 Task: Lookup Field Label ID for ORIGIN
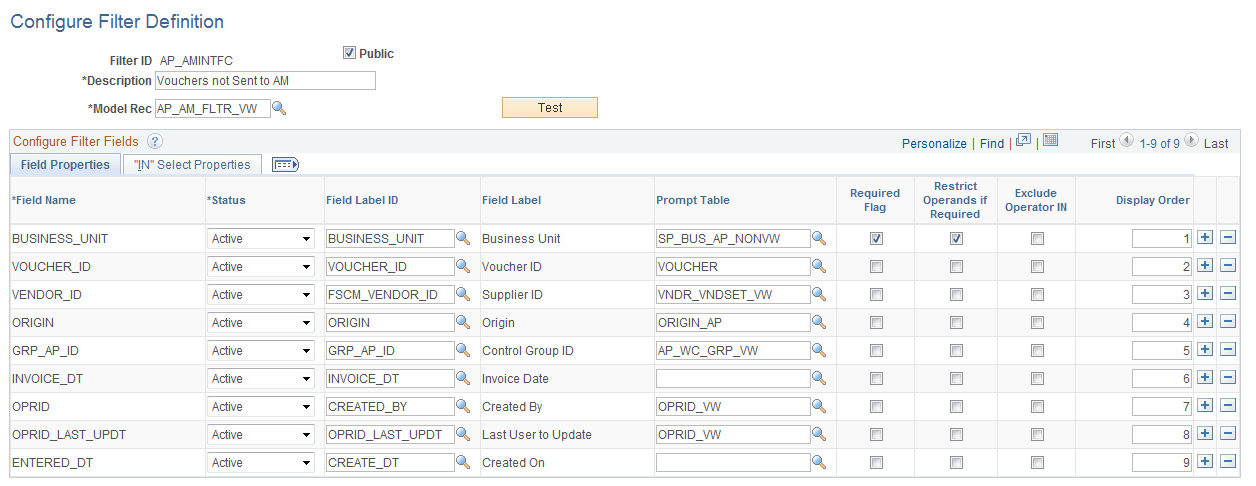pyautogui.click(x=463, y=323)
